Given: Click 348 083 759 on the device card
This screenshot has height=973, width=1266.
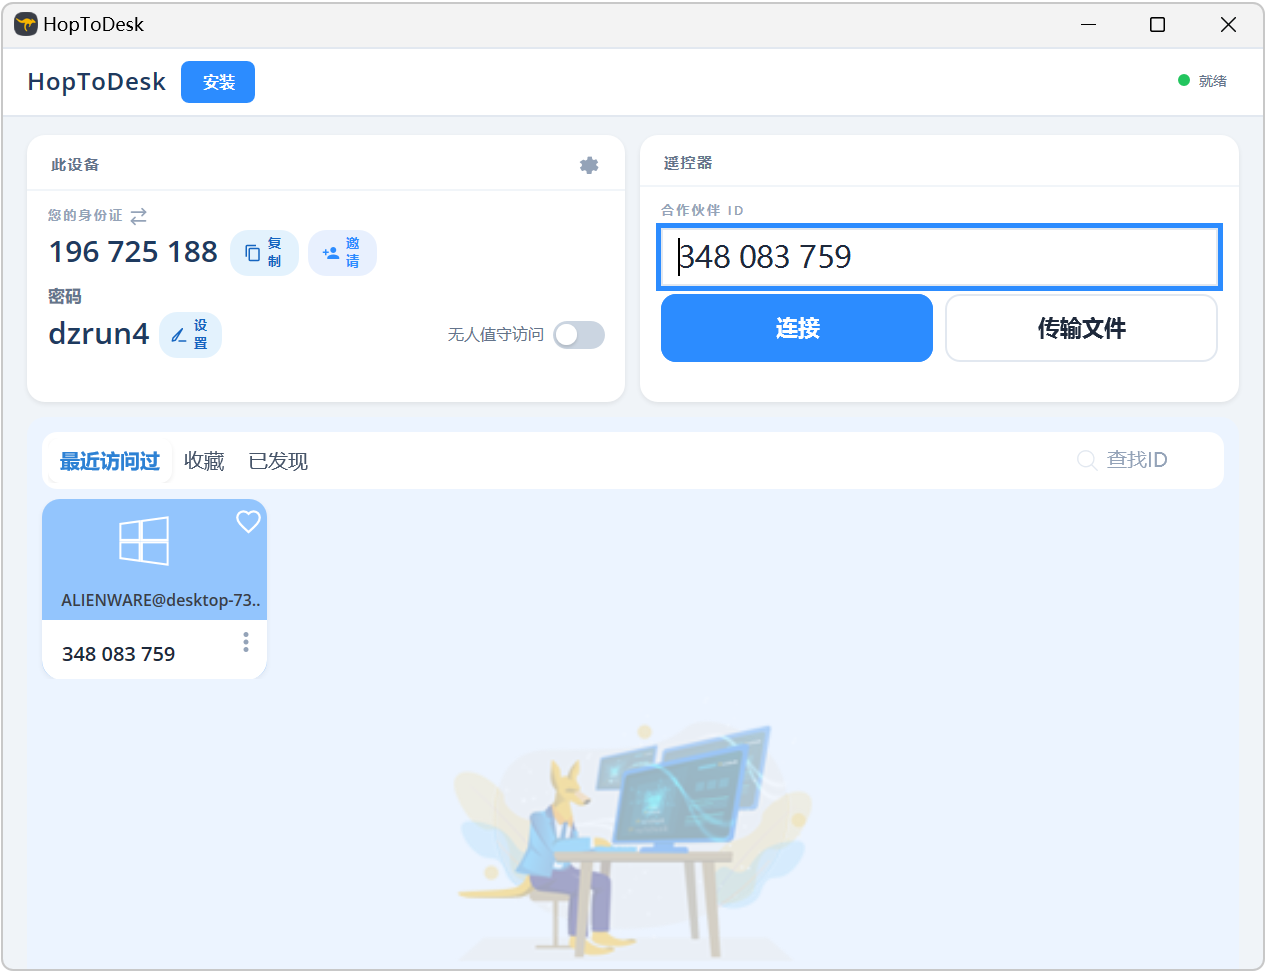Looking at the screenshot, I should (x=118, y=654).
